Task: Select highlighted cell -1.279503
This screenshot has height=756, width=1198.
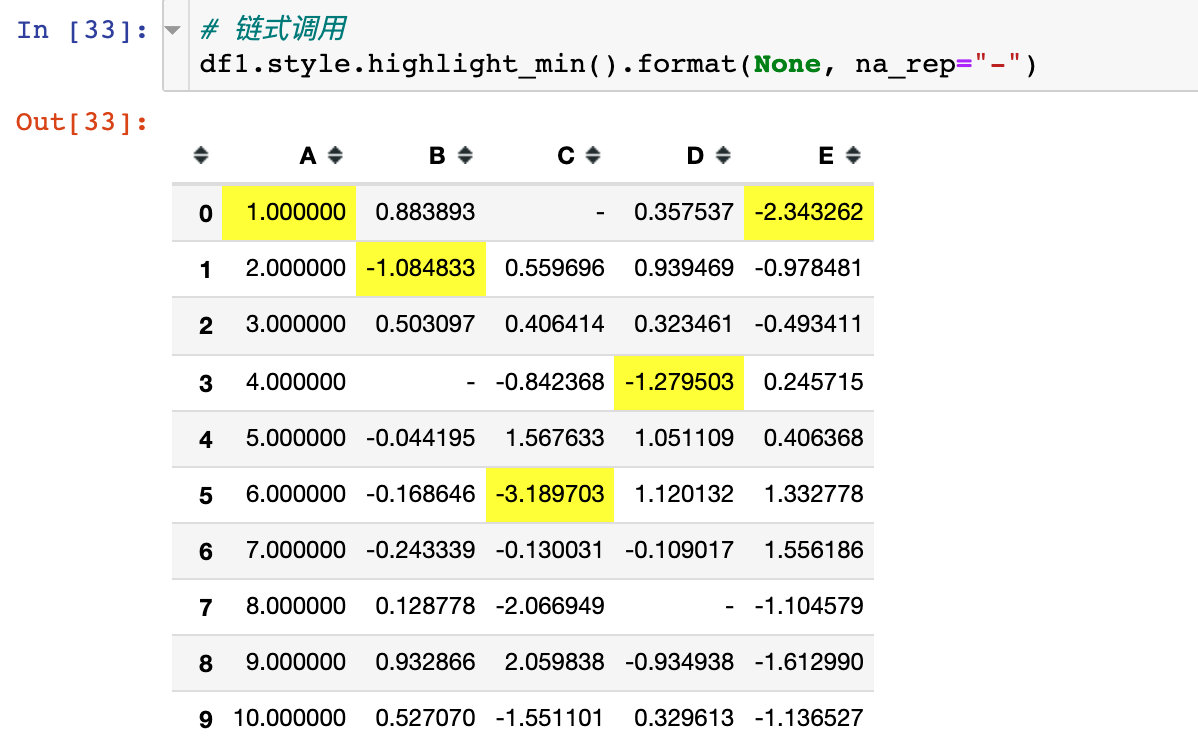Action: 678,381
